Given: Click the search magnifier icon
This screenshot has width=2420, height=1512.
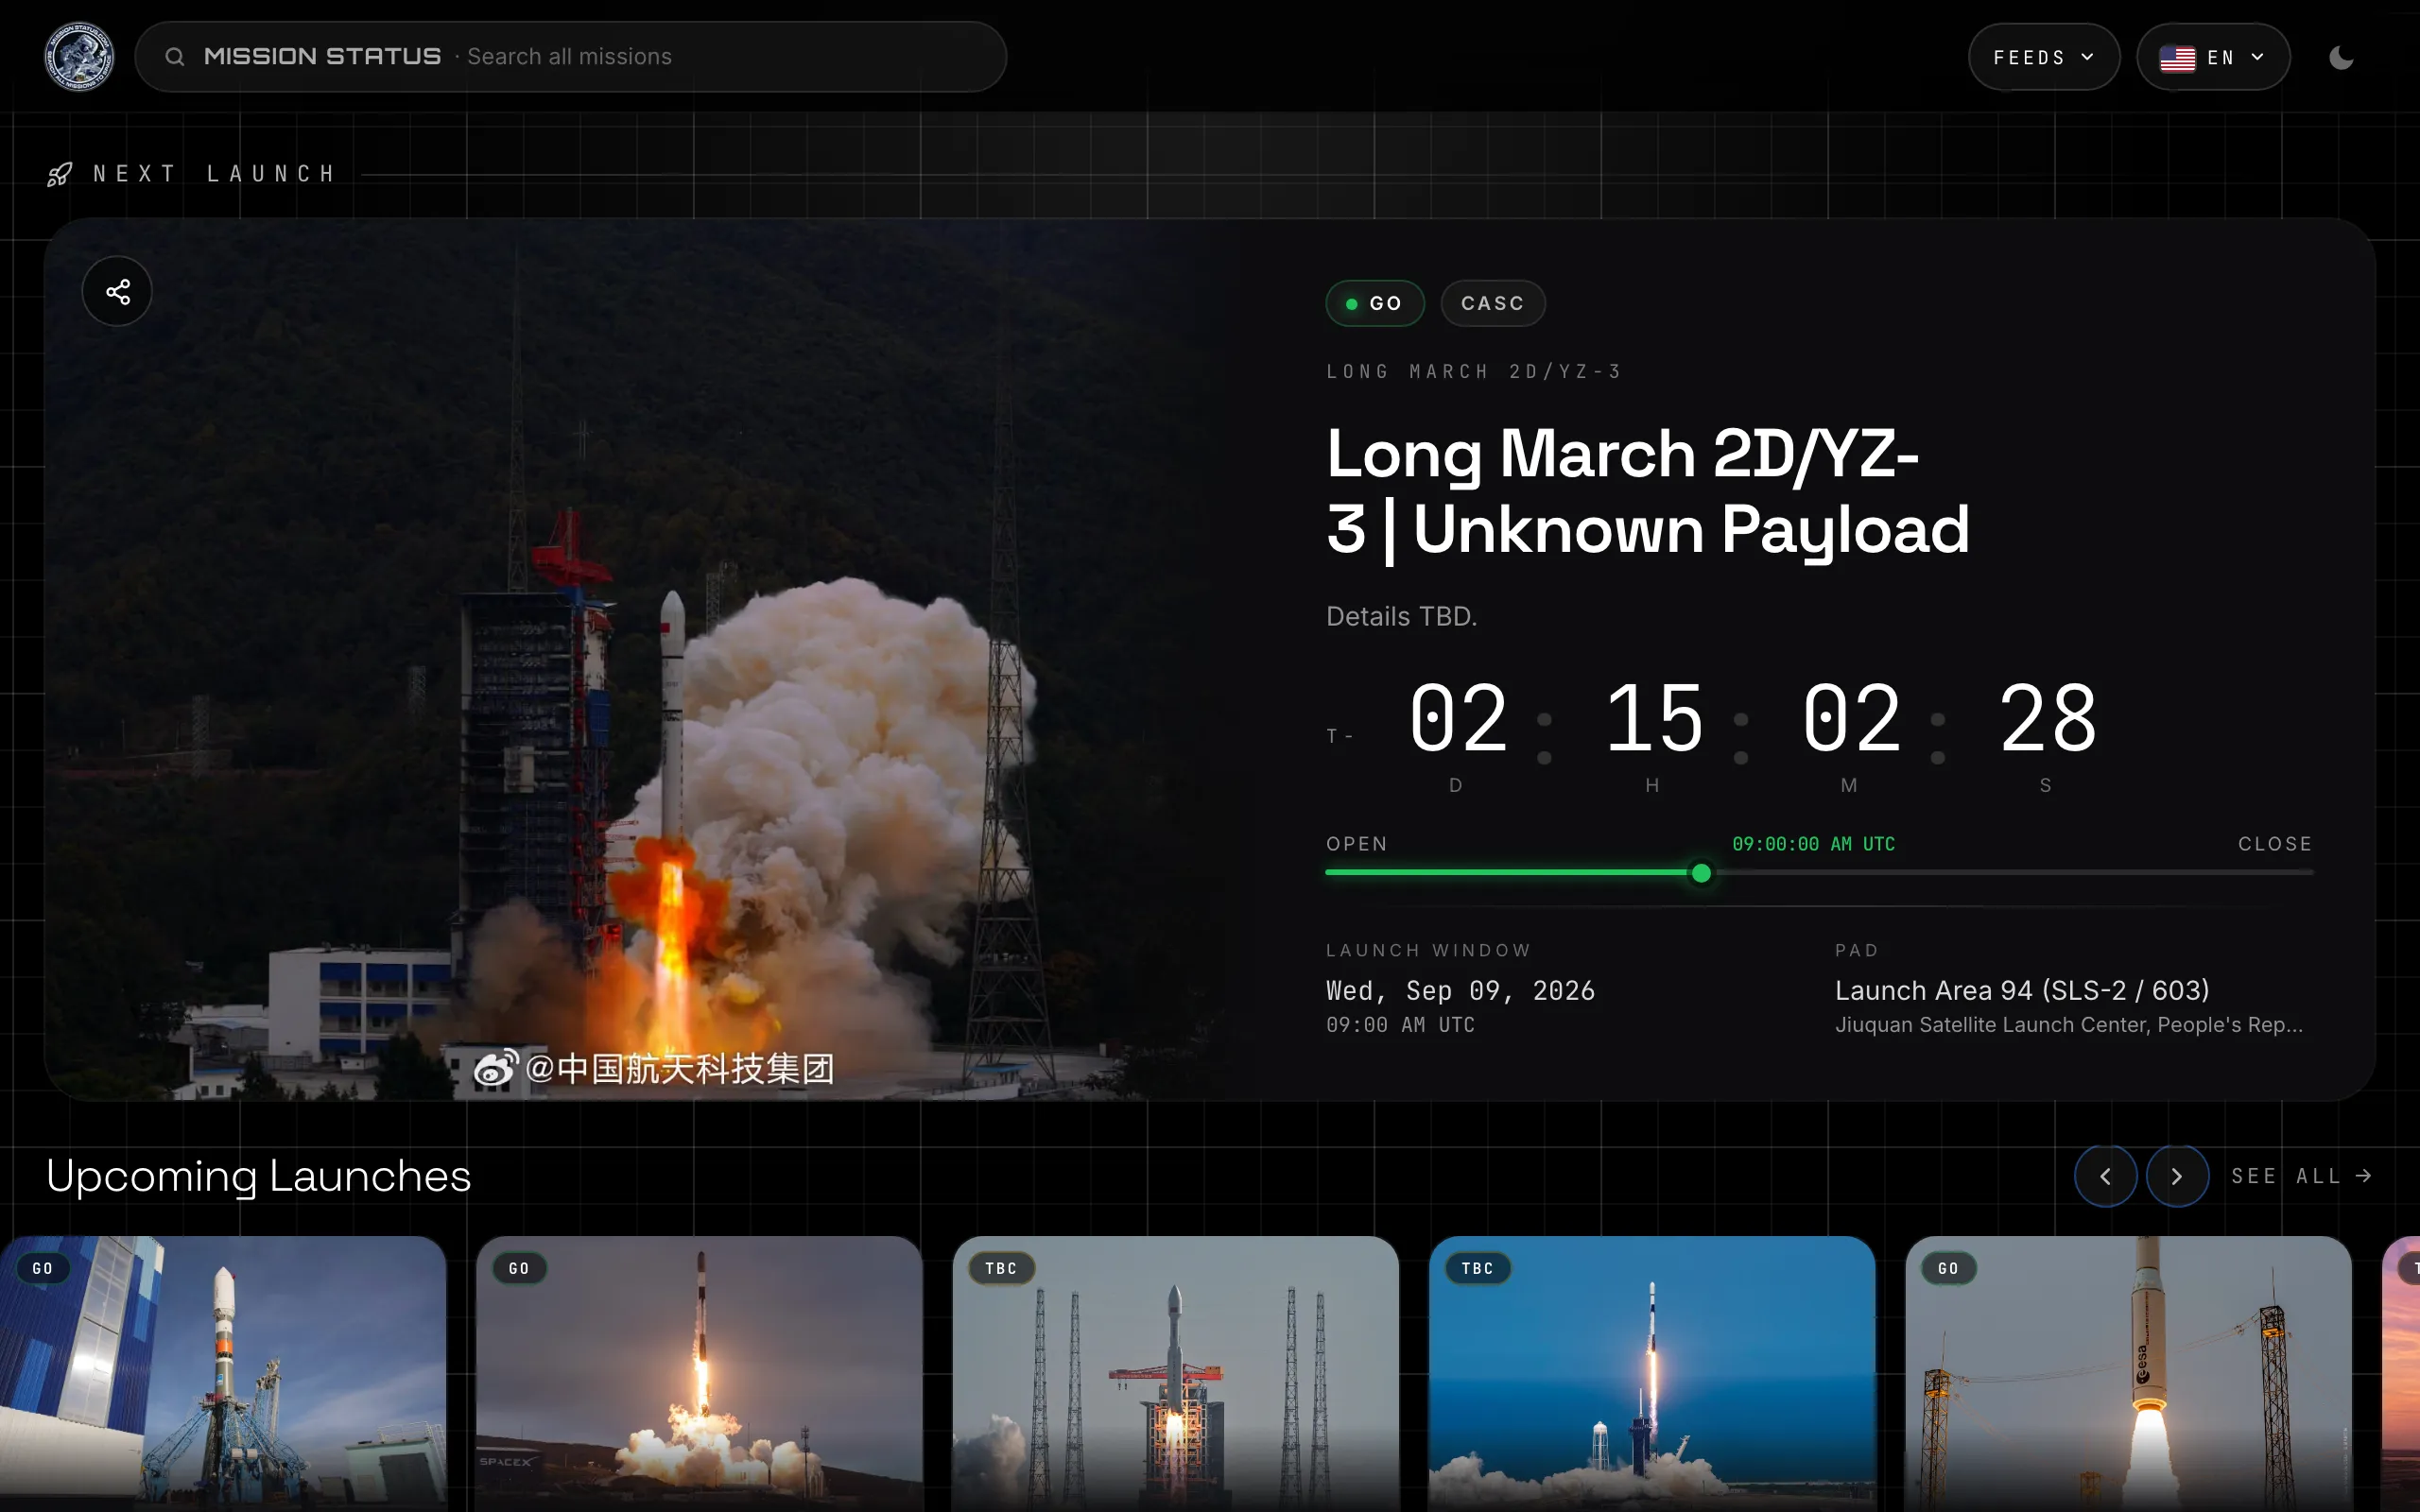Looking at the screenshot, I should 175,57.
